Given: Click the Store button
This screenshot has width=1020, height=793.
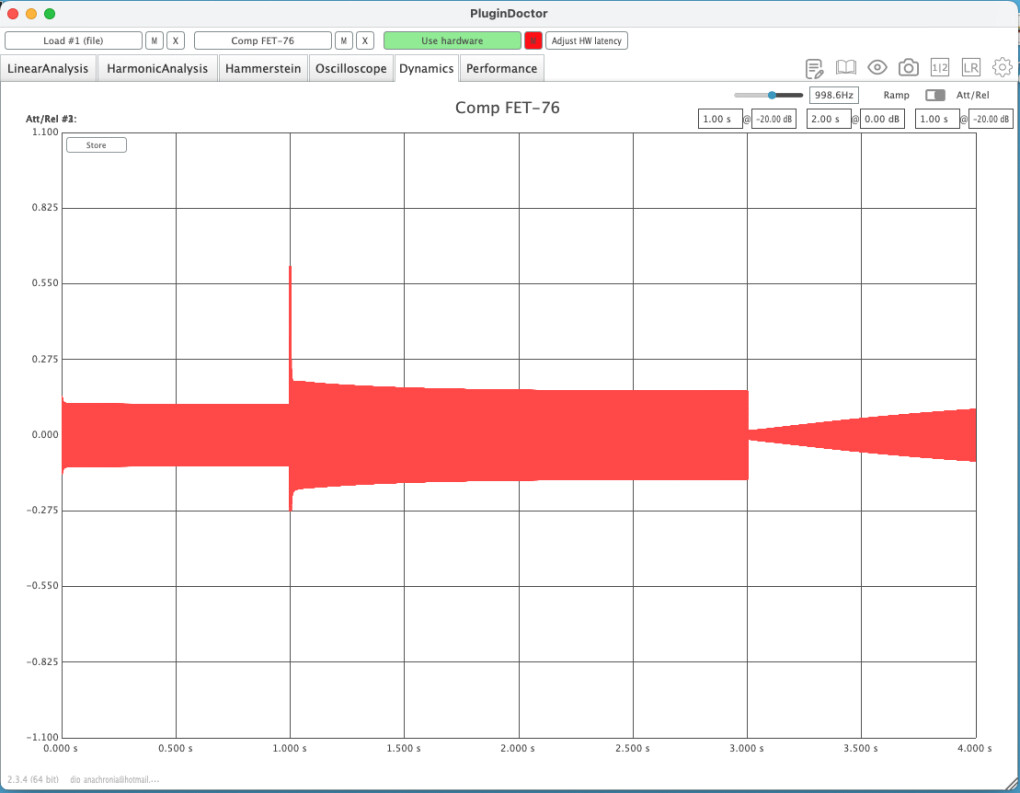Looking at the screenshot, I should (x=96, y=145).
